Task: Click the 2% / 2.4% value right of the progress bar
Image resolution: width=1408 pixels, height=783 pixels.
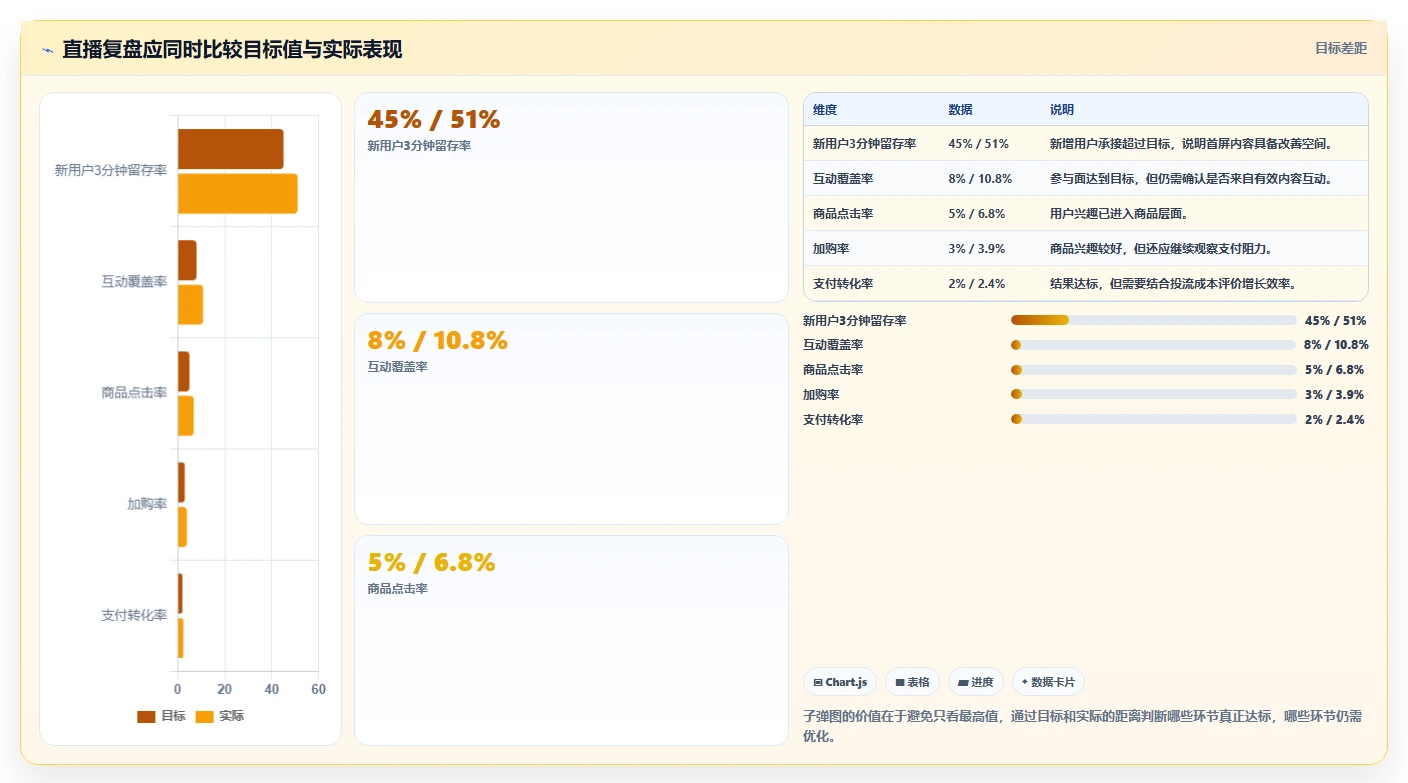Action: pos(1334,420)
